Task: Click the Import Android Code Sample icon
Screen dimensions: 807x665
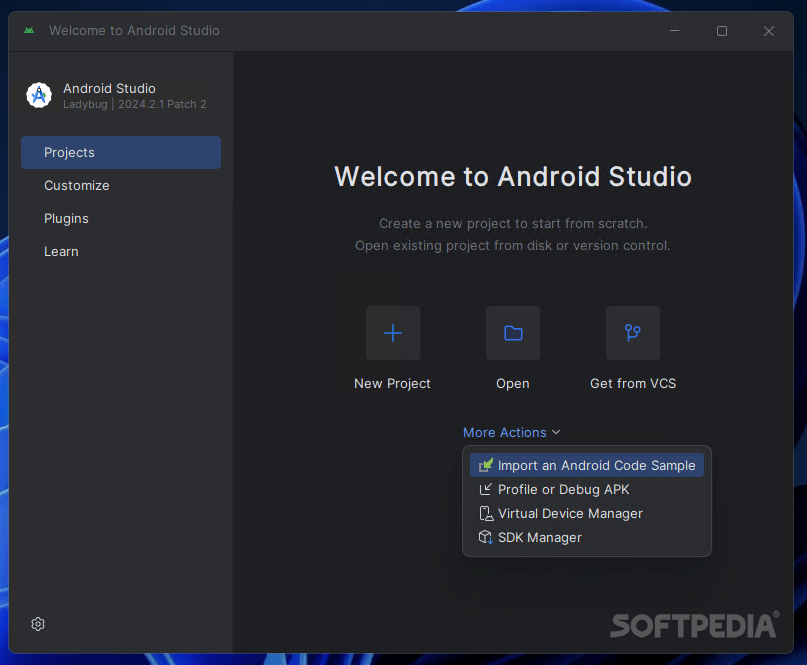Action: tap(486, 464)
